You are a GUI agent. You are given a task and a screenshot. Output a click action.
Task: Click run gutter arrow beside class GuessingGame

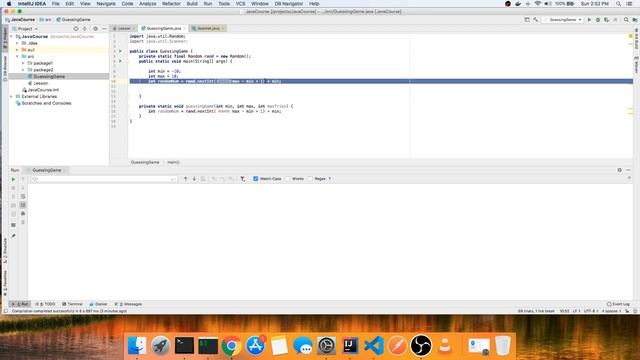point(120,51)
